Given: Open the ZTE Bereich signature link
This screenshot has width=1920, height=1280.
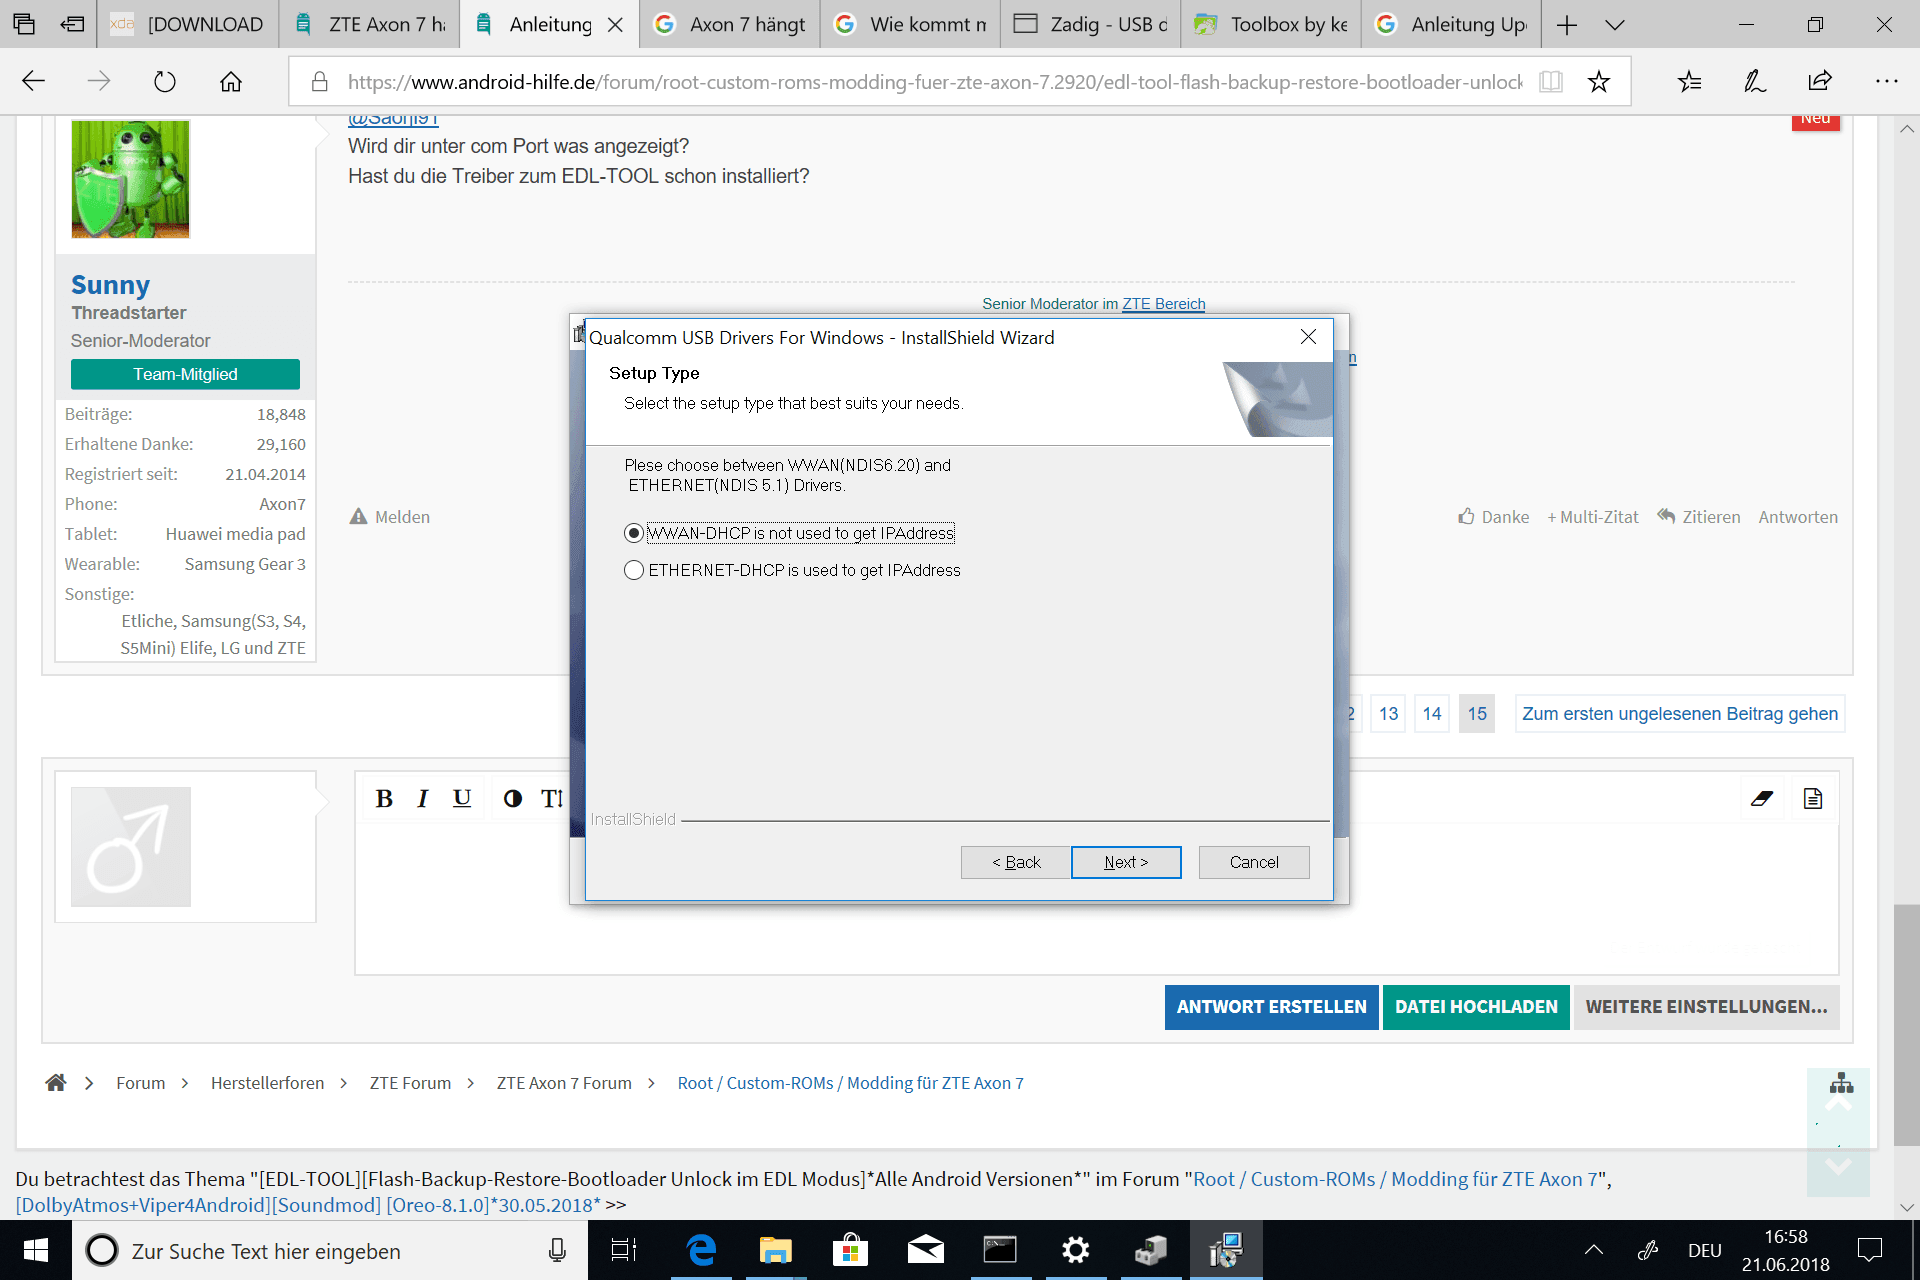Looking at the screenshot, I should click(x=1163, y=304).
